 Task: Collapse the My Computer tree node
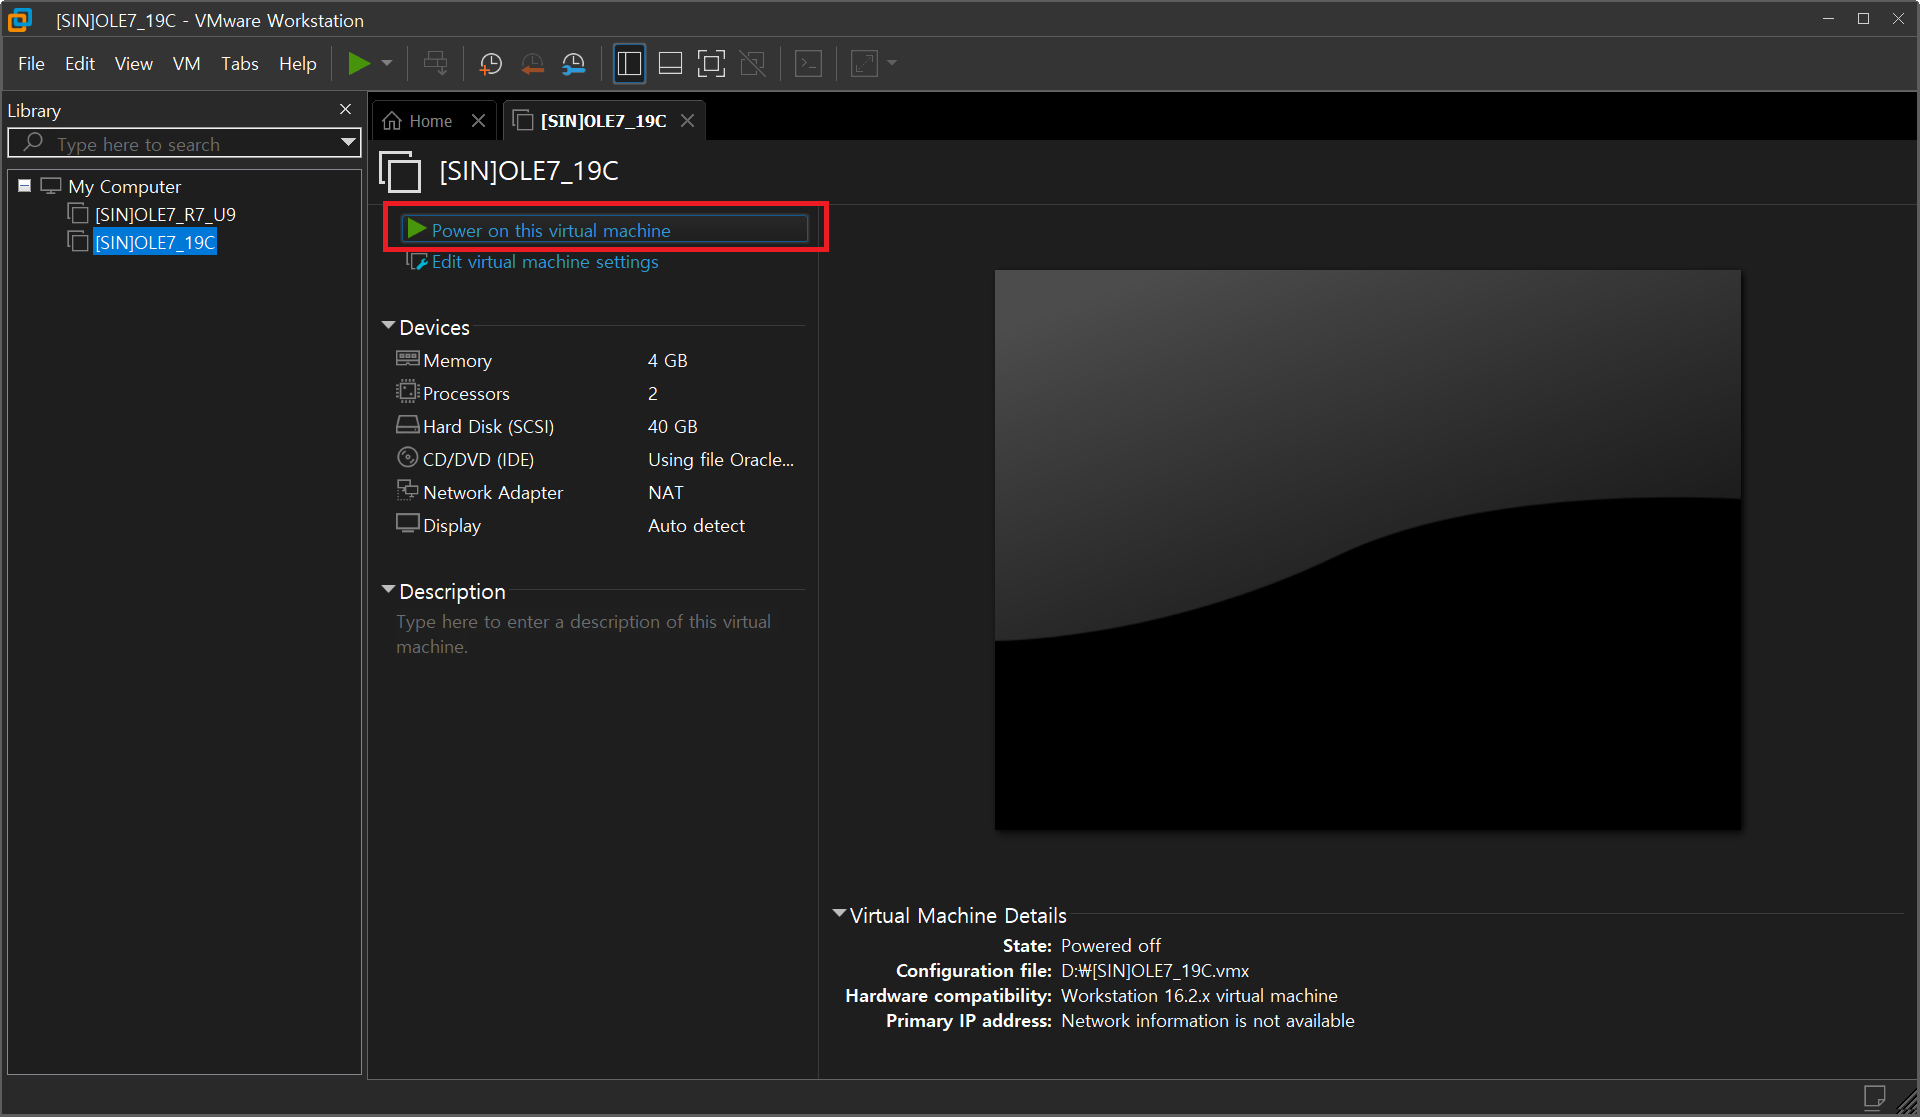pyautogui.click(x=25, y=186)
